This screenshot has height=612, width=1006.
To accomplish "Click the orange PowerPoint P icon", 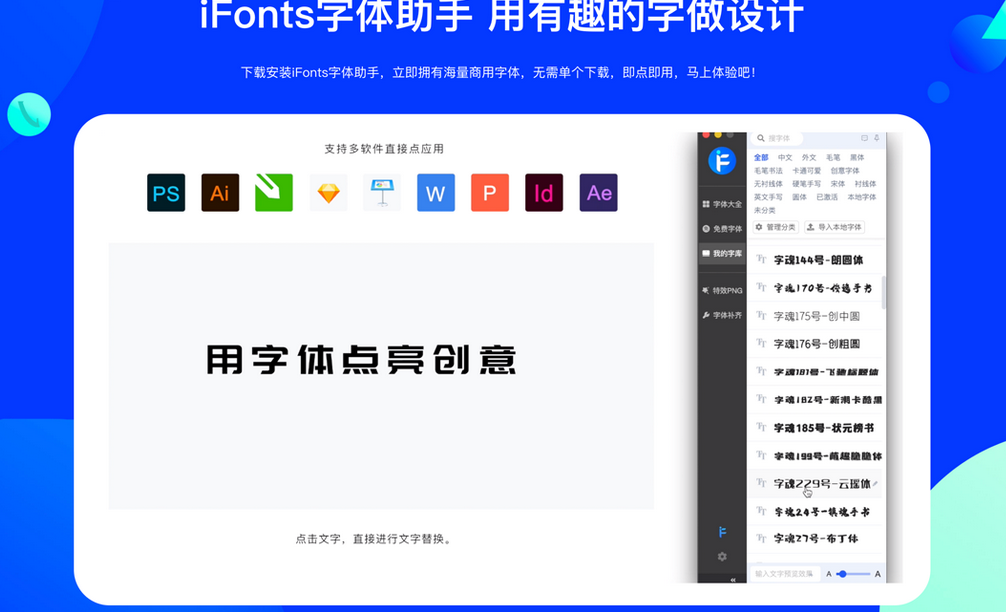I will 490,192.
